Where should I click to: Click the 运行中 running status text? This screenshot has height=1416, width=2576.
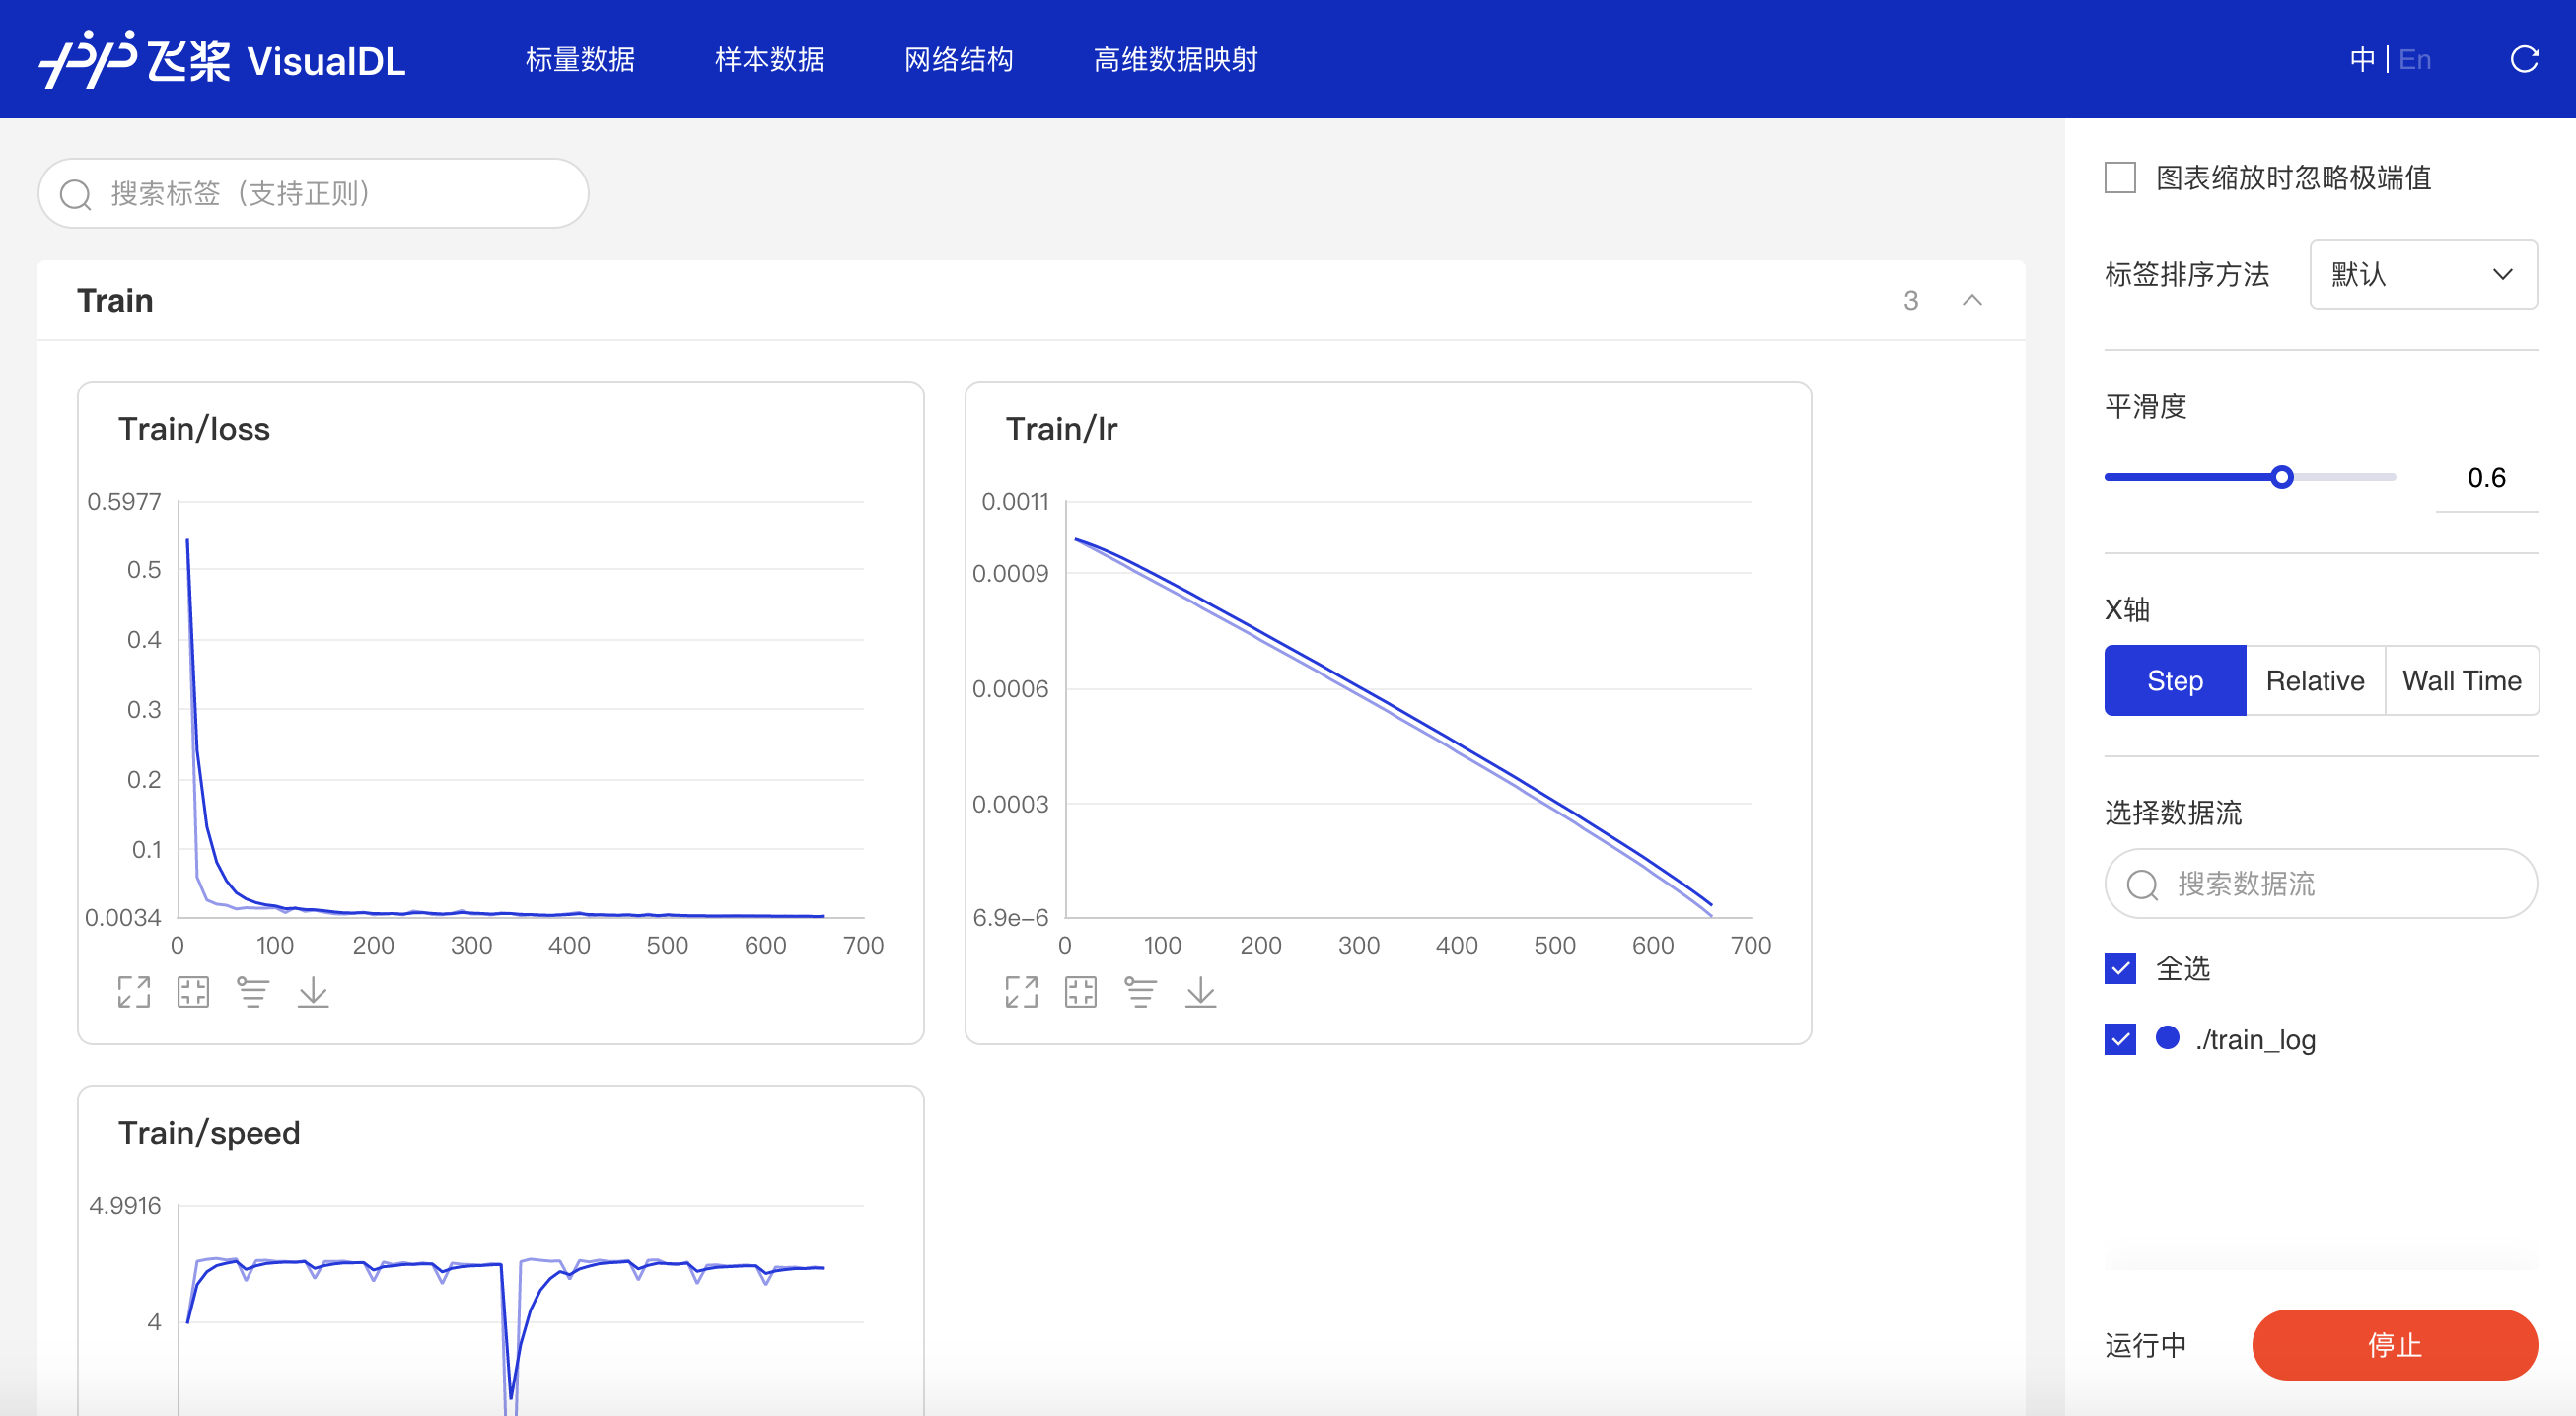coord(2145,1345)
